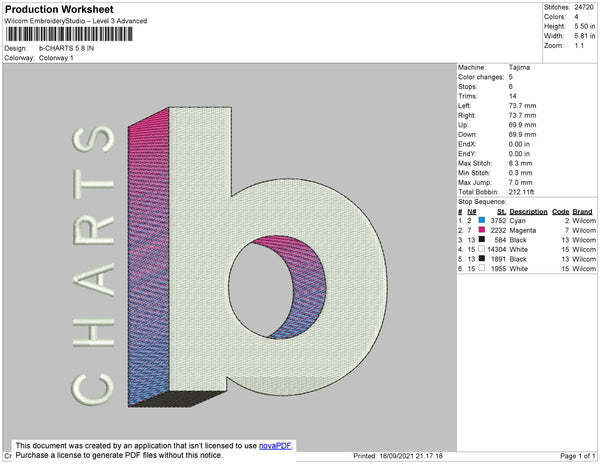Screen dimensions: 600x464
Task: Click the 'Description' column header
Action: click(528, 212)
